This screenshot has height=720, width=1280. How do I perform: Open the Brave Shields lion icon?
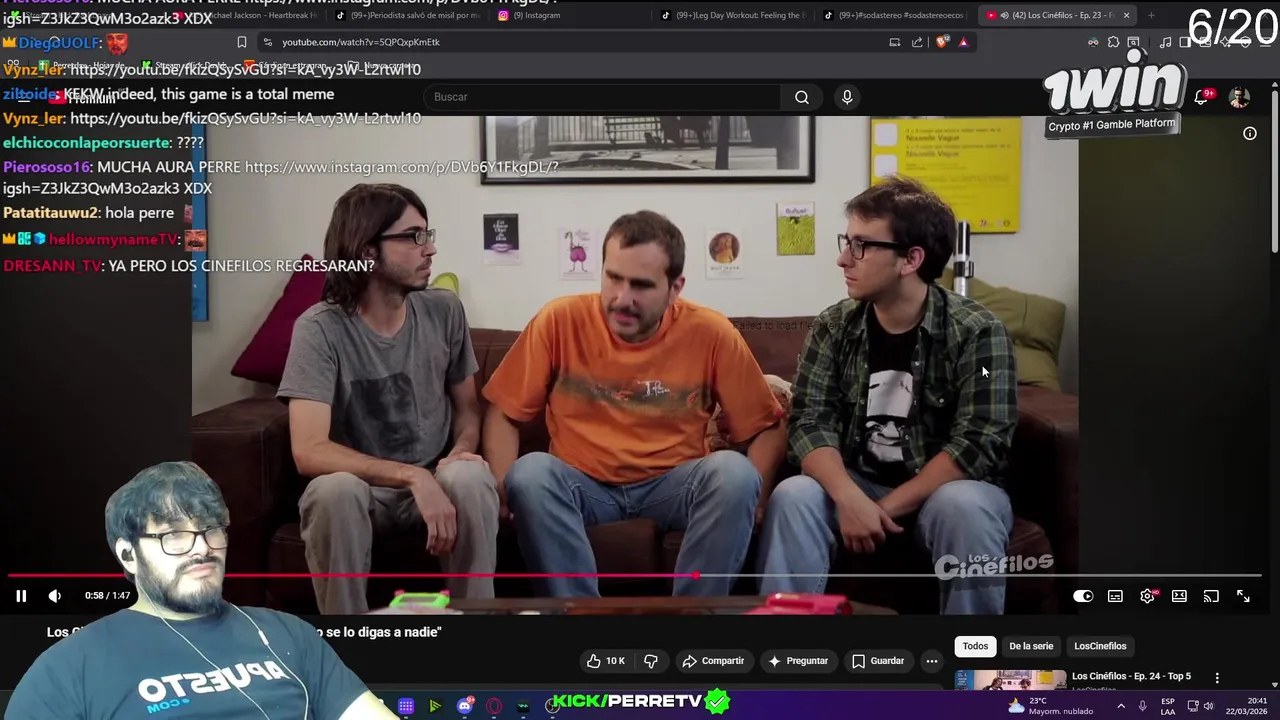click(942, 42)
